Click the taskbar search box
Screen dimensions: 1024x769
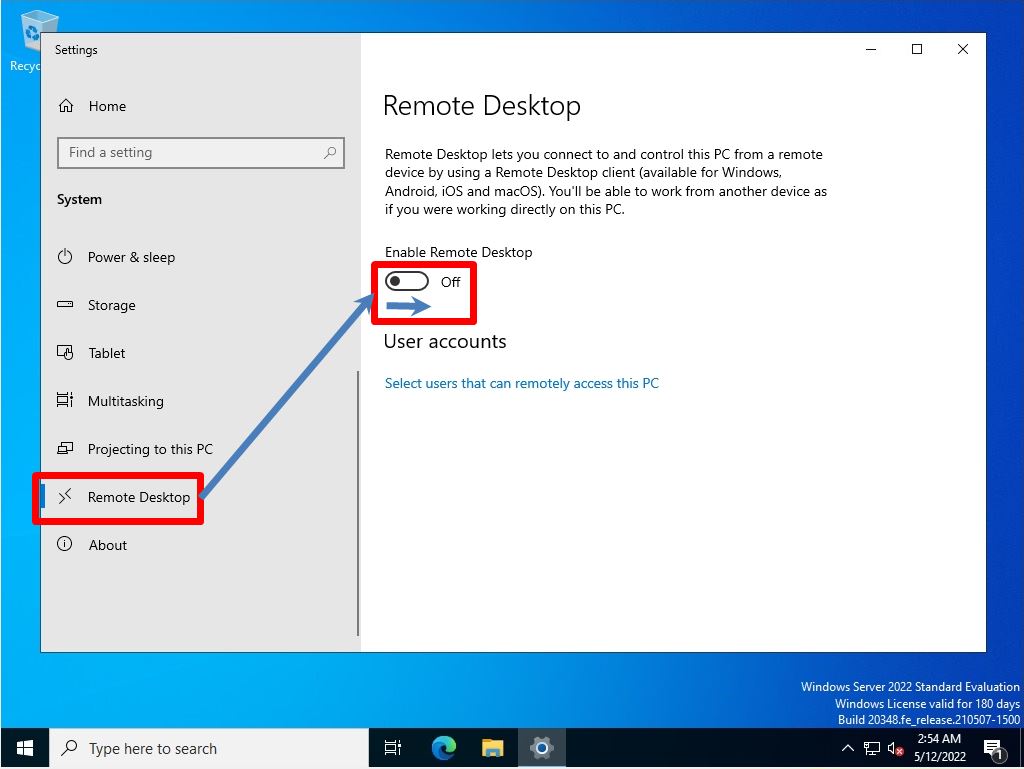[x=209, y=748]
